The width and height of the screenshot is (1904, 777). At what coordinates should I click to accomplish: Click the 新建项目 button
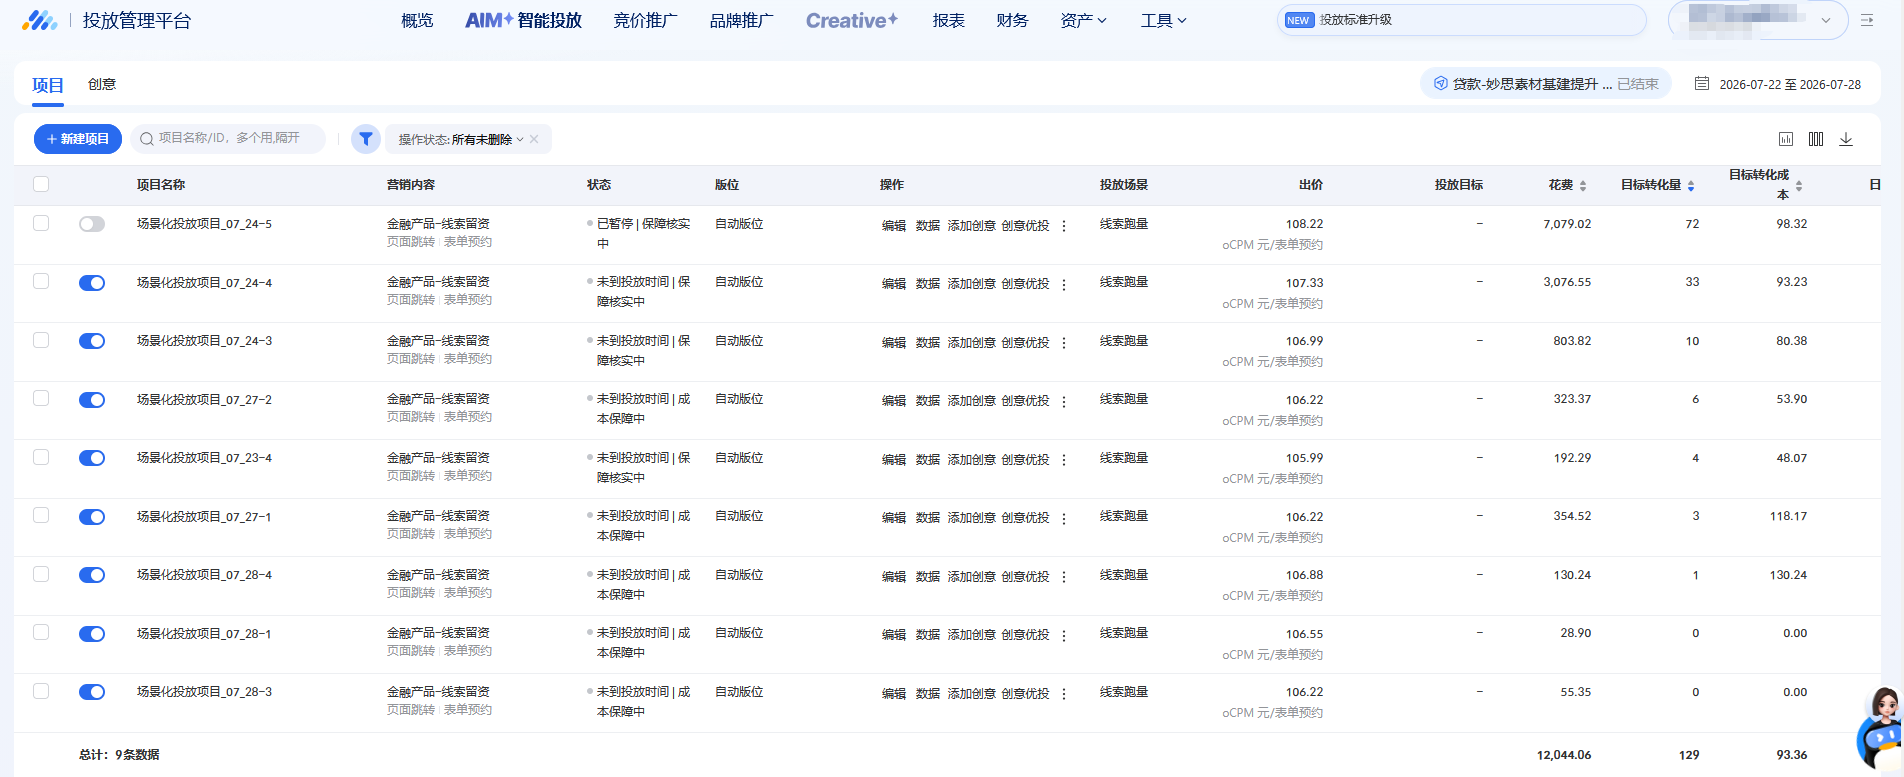pyautogui.click(x=78, y=139)
